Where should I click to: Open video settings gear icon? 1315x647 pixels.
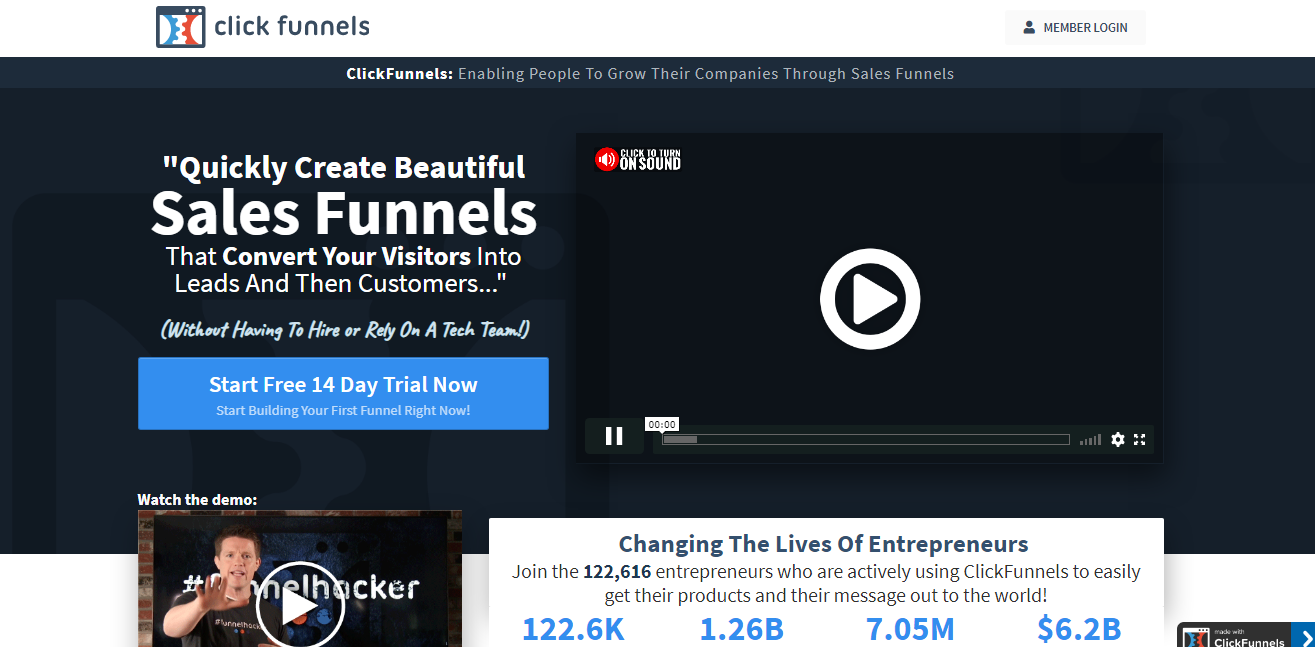click(x=1118, y=439)
